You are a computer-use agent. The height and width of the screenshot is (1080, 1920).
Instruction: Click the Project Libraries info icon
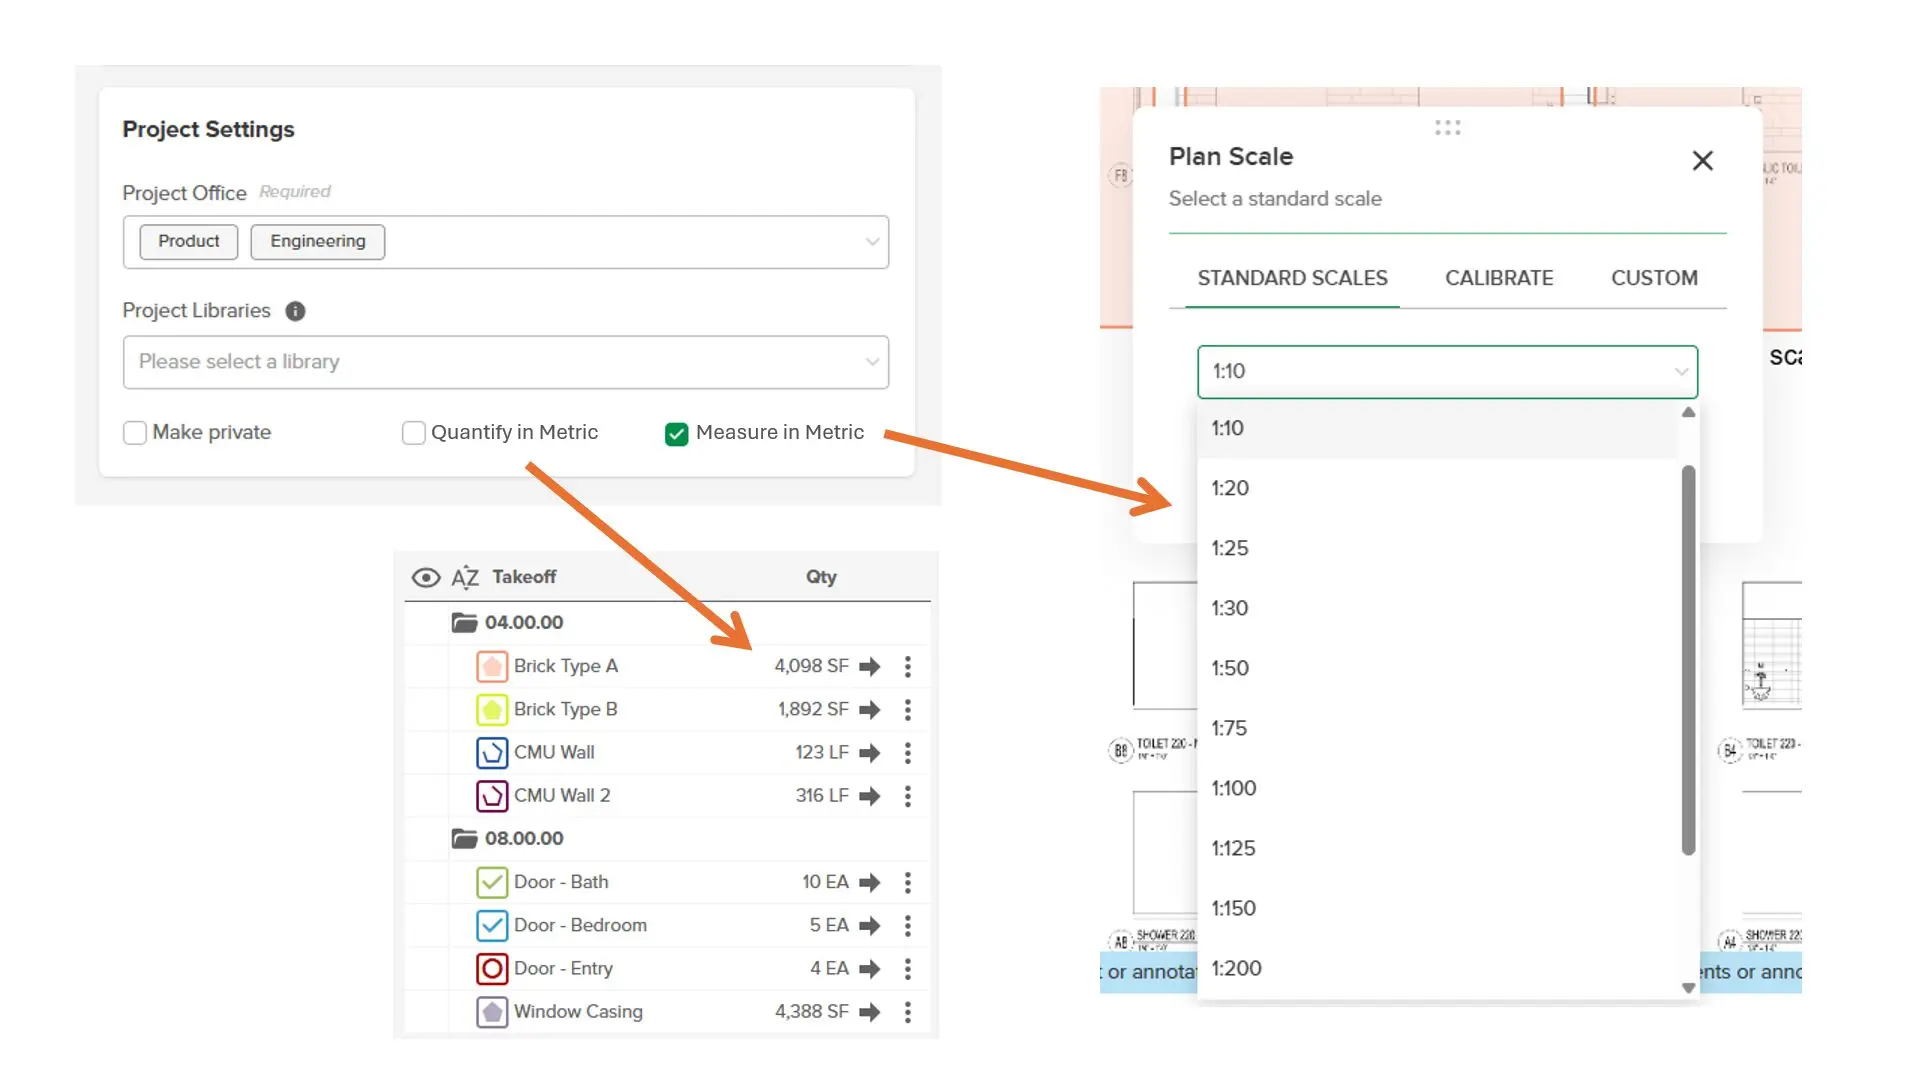[x=295, y=311]
